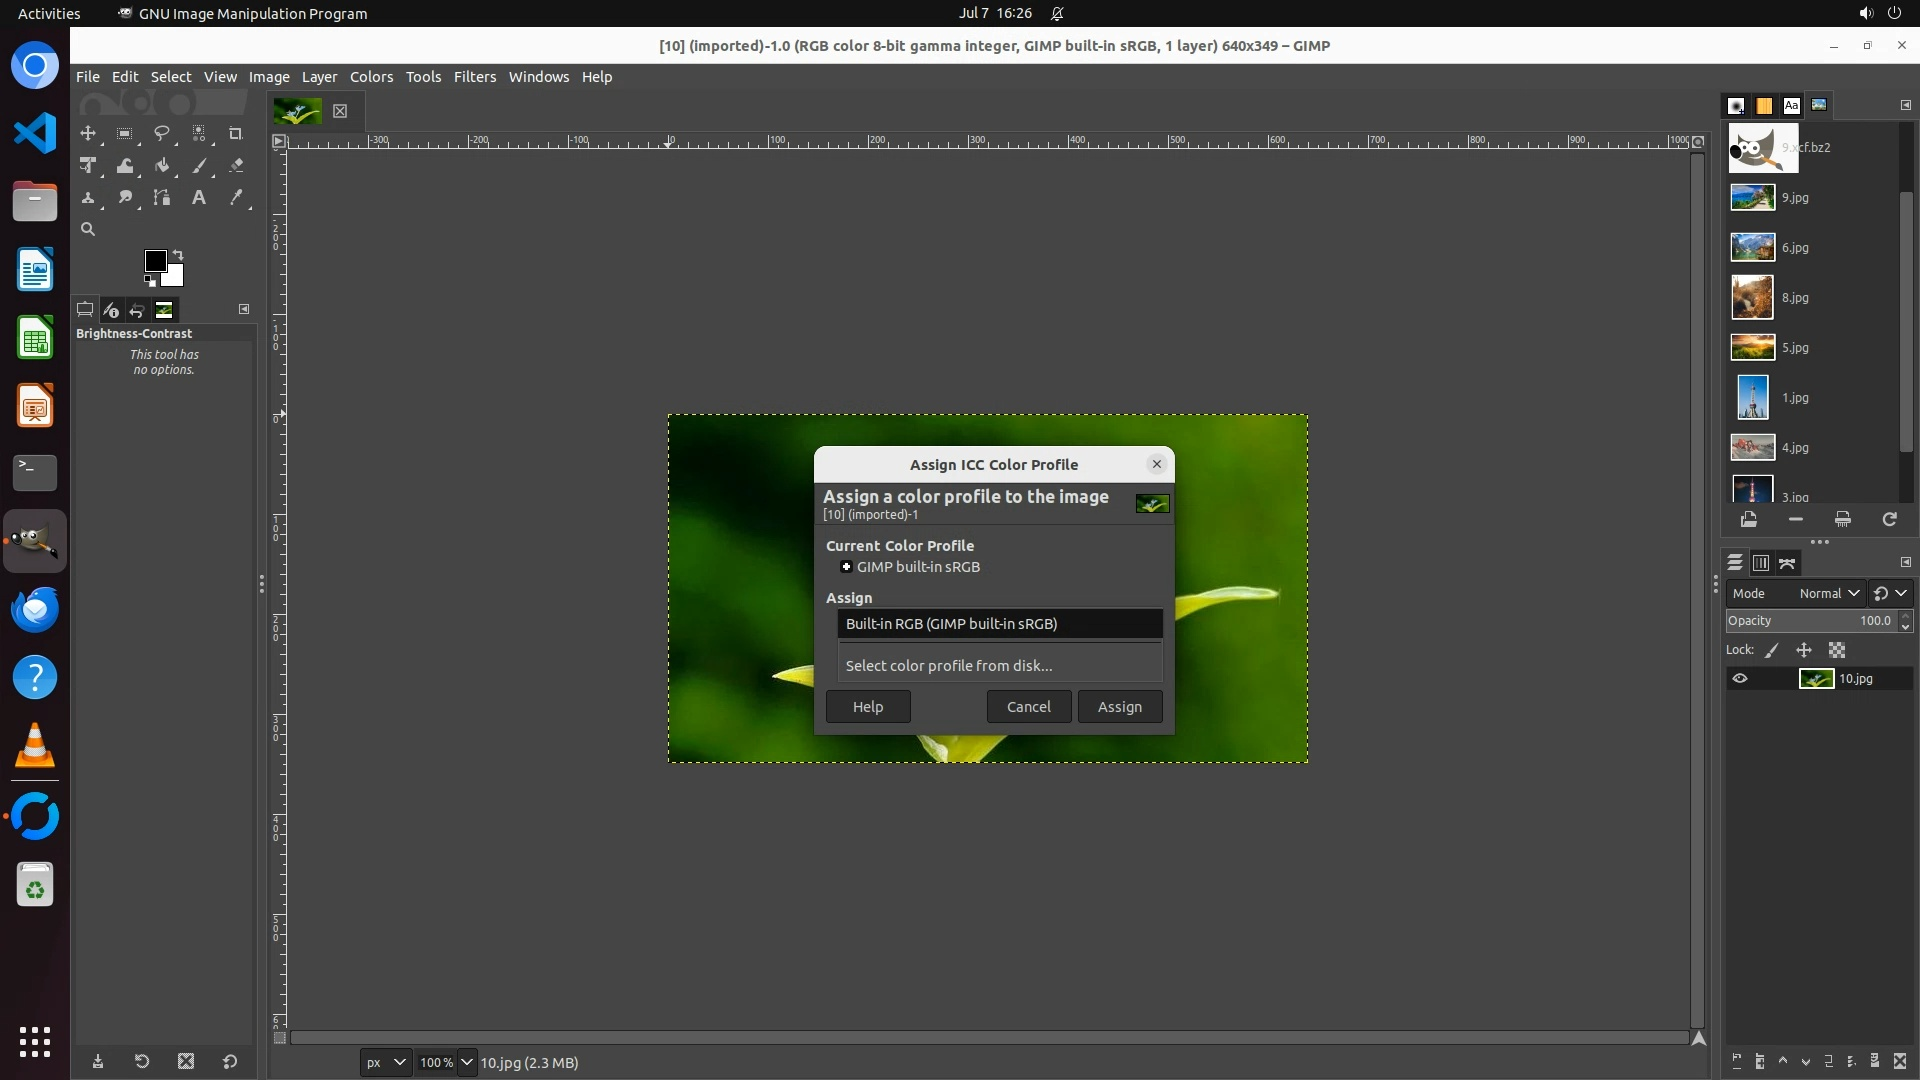Select the Free Select lasso tool
Viewport: 1920px width, 1080px height.
[161, 133]
